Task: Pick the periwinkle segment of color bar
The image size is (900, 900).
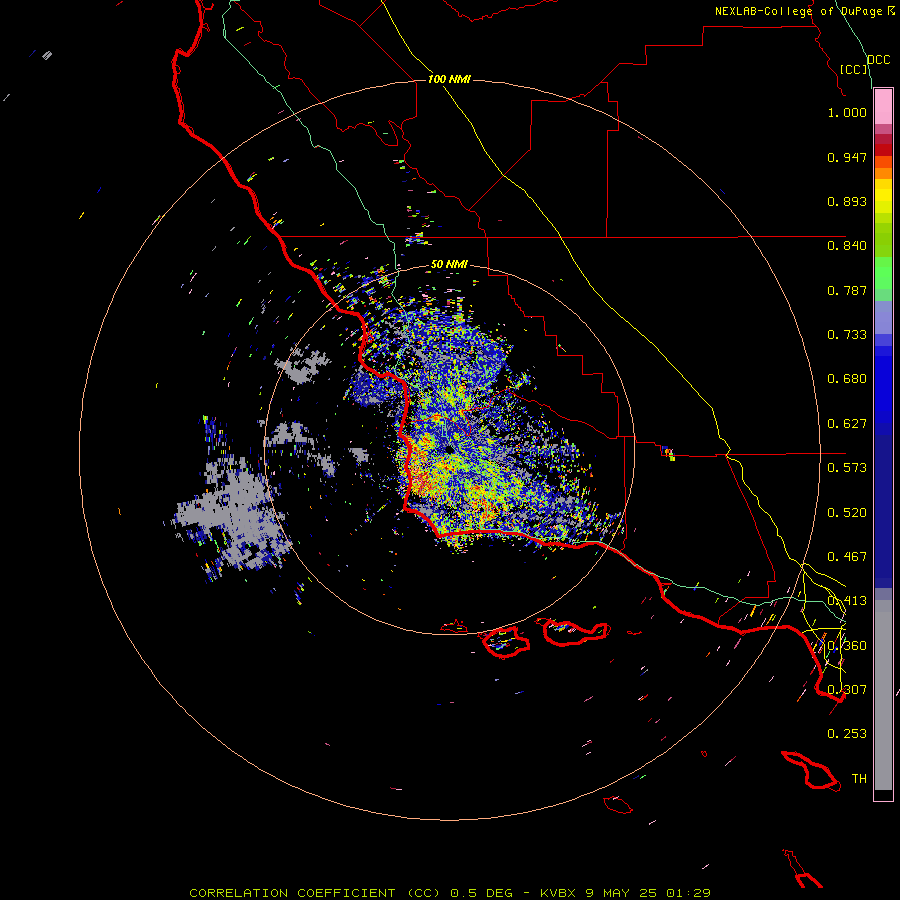Action: (x=883, y=317)
